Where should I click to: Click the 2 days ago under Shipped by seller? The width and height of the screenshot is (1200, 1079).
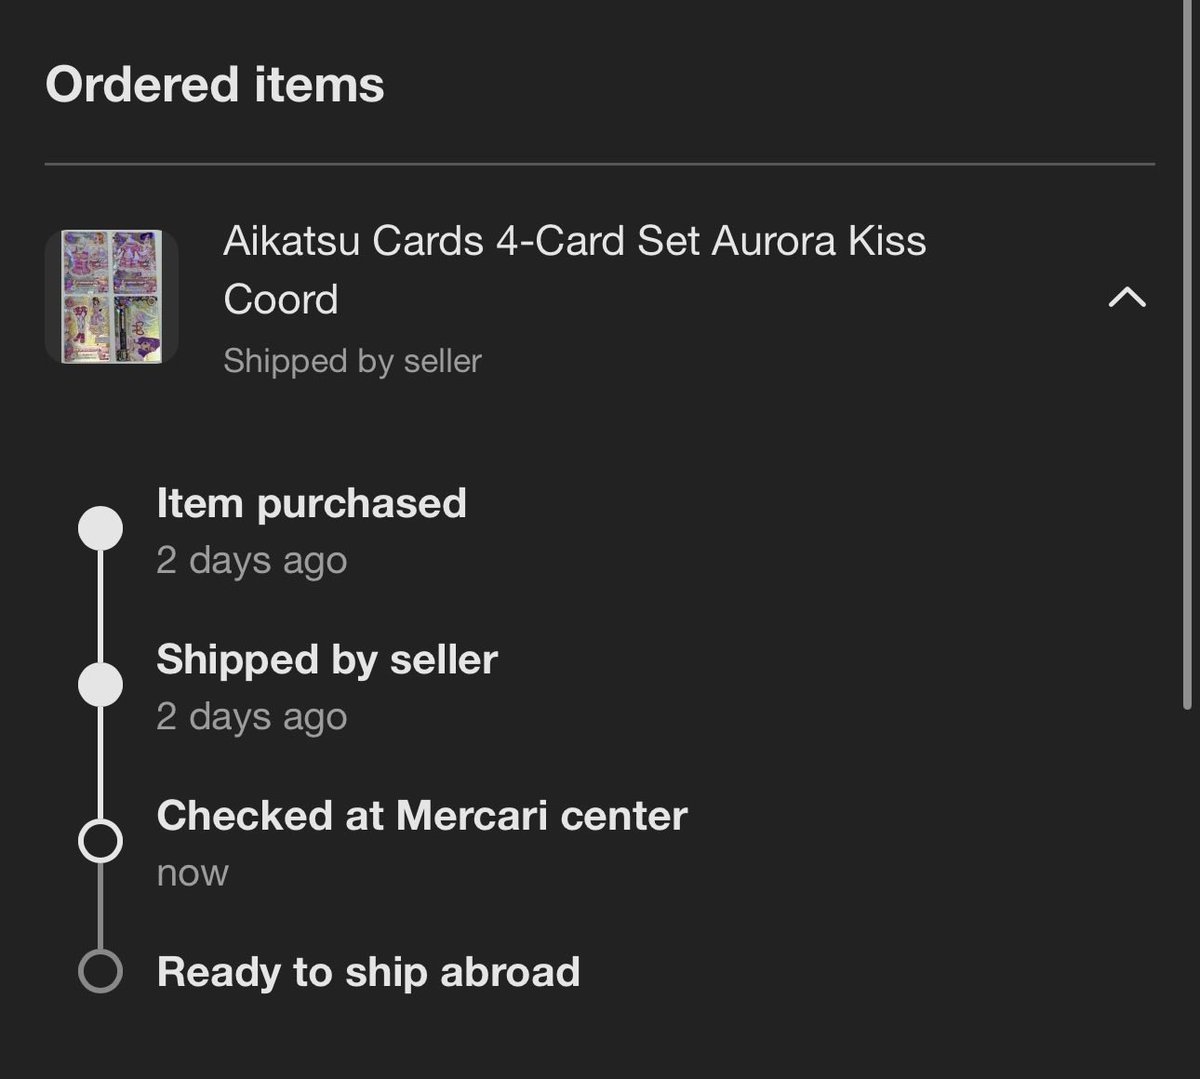coord(252,717)
